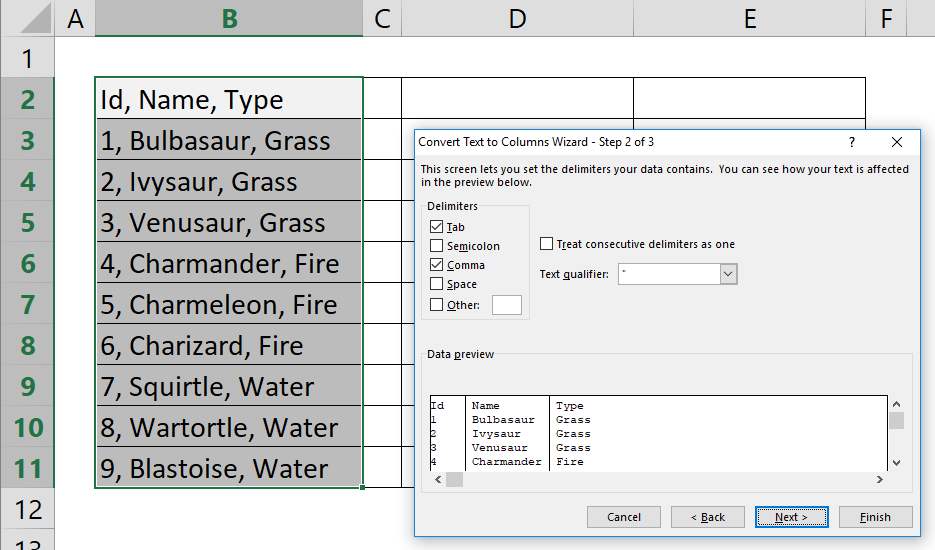Click the Cancel button
Image resolution: width=935 pixels, height=550 pixels.
pyautogui.click(x=624, y=517)
